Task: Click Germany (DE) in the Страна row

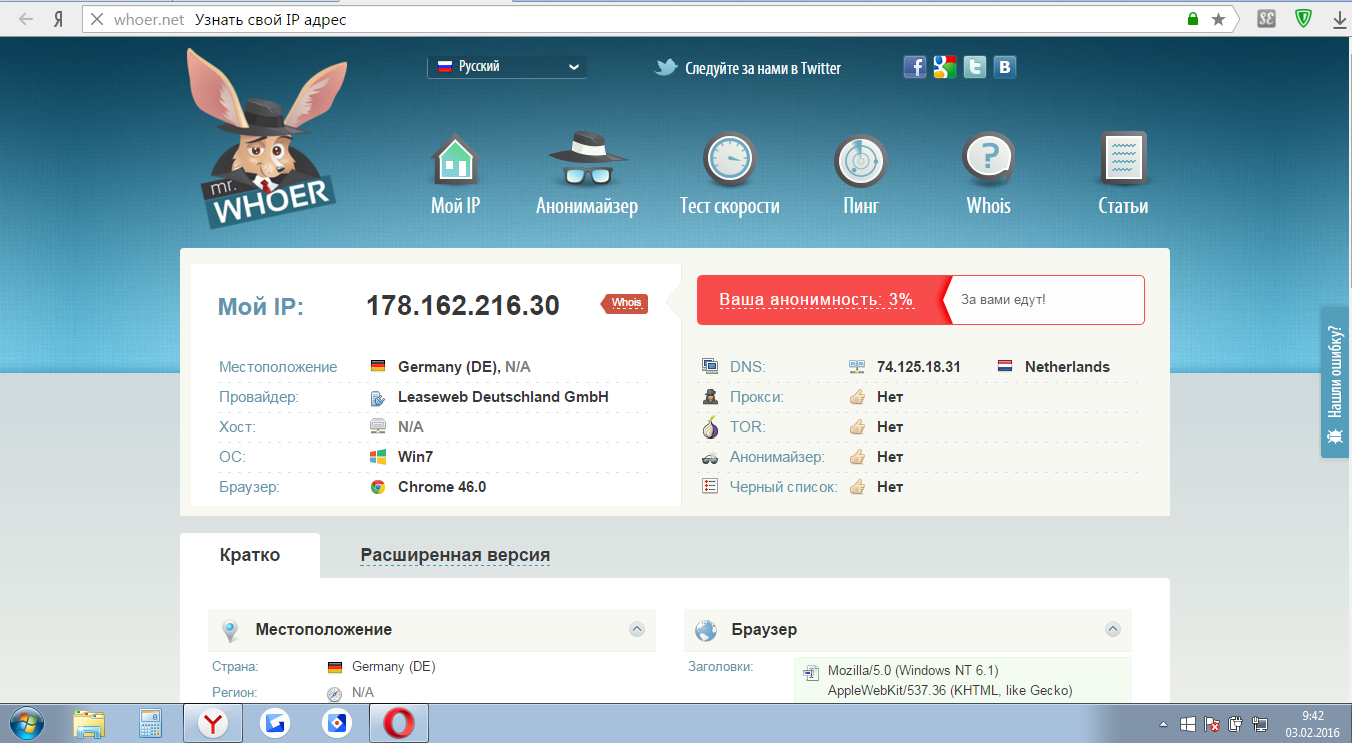Action: 394,667
